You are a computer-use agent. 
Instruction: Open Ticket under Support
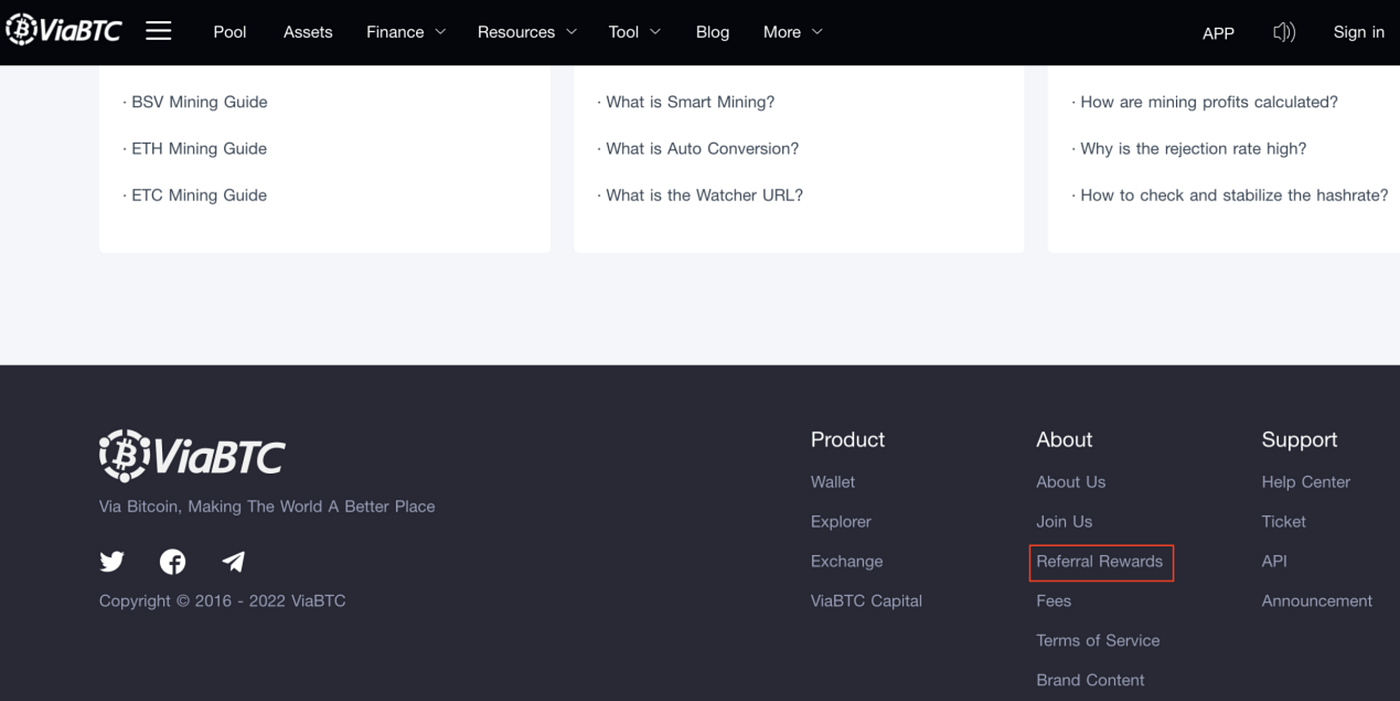click(1284, 522)
